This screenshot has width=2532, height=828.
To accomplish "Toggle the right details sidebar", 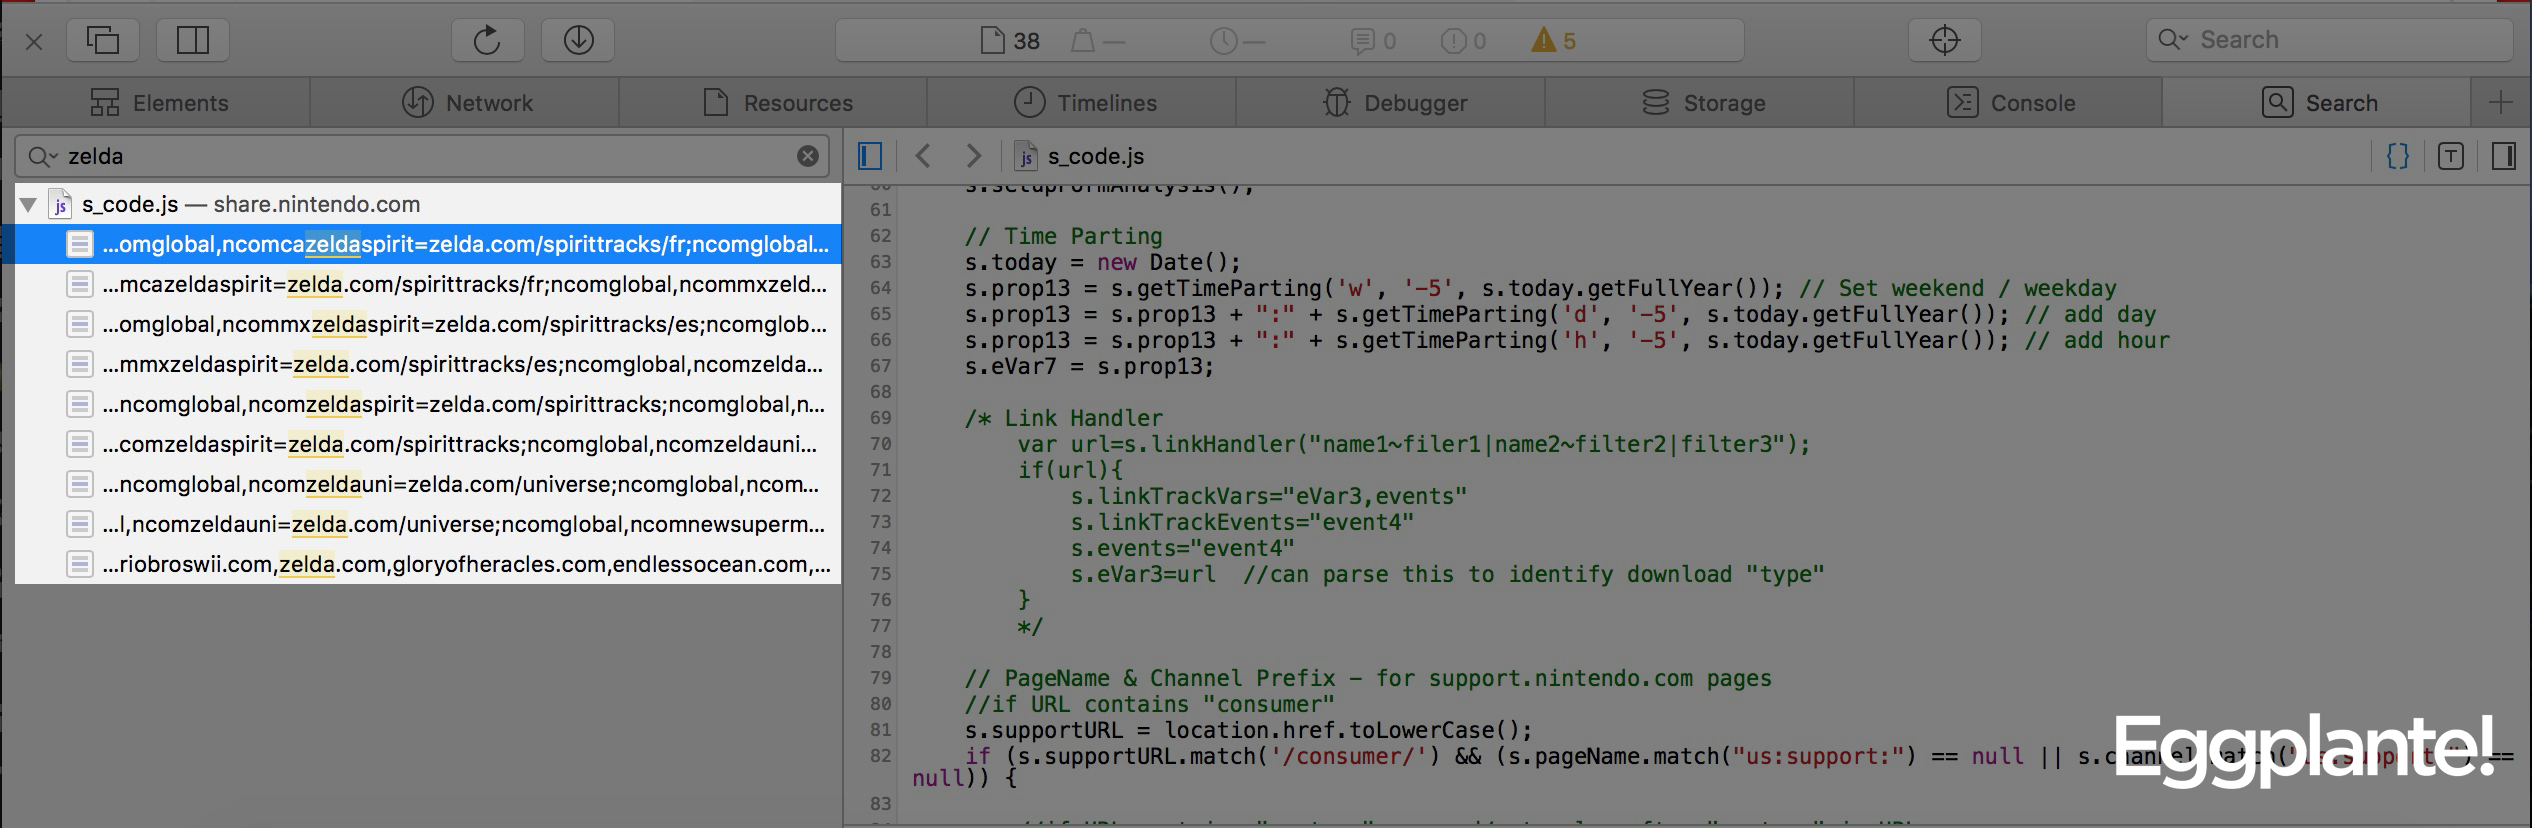I will [2503, 156].
